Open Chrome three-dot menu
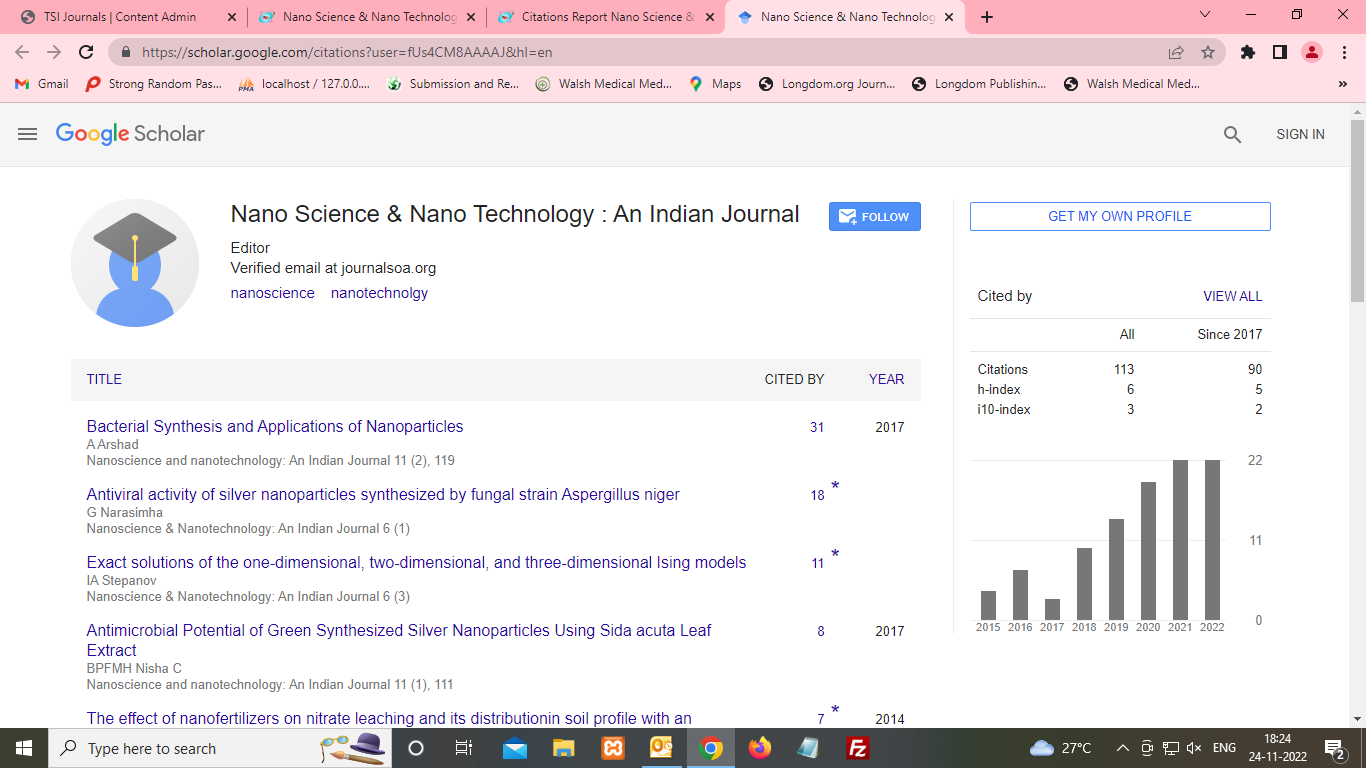The width and height of the screenshot is (1366, 768). tap(1343, 52)
